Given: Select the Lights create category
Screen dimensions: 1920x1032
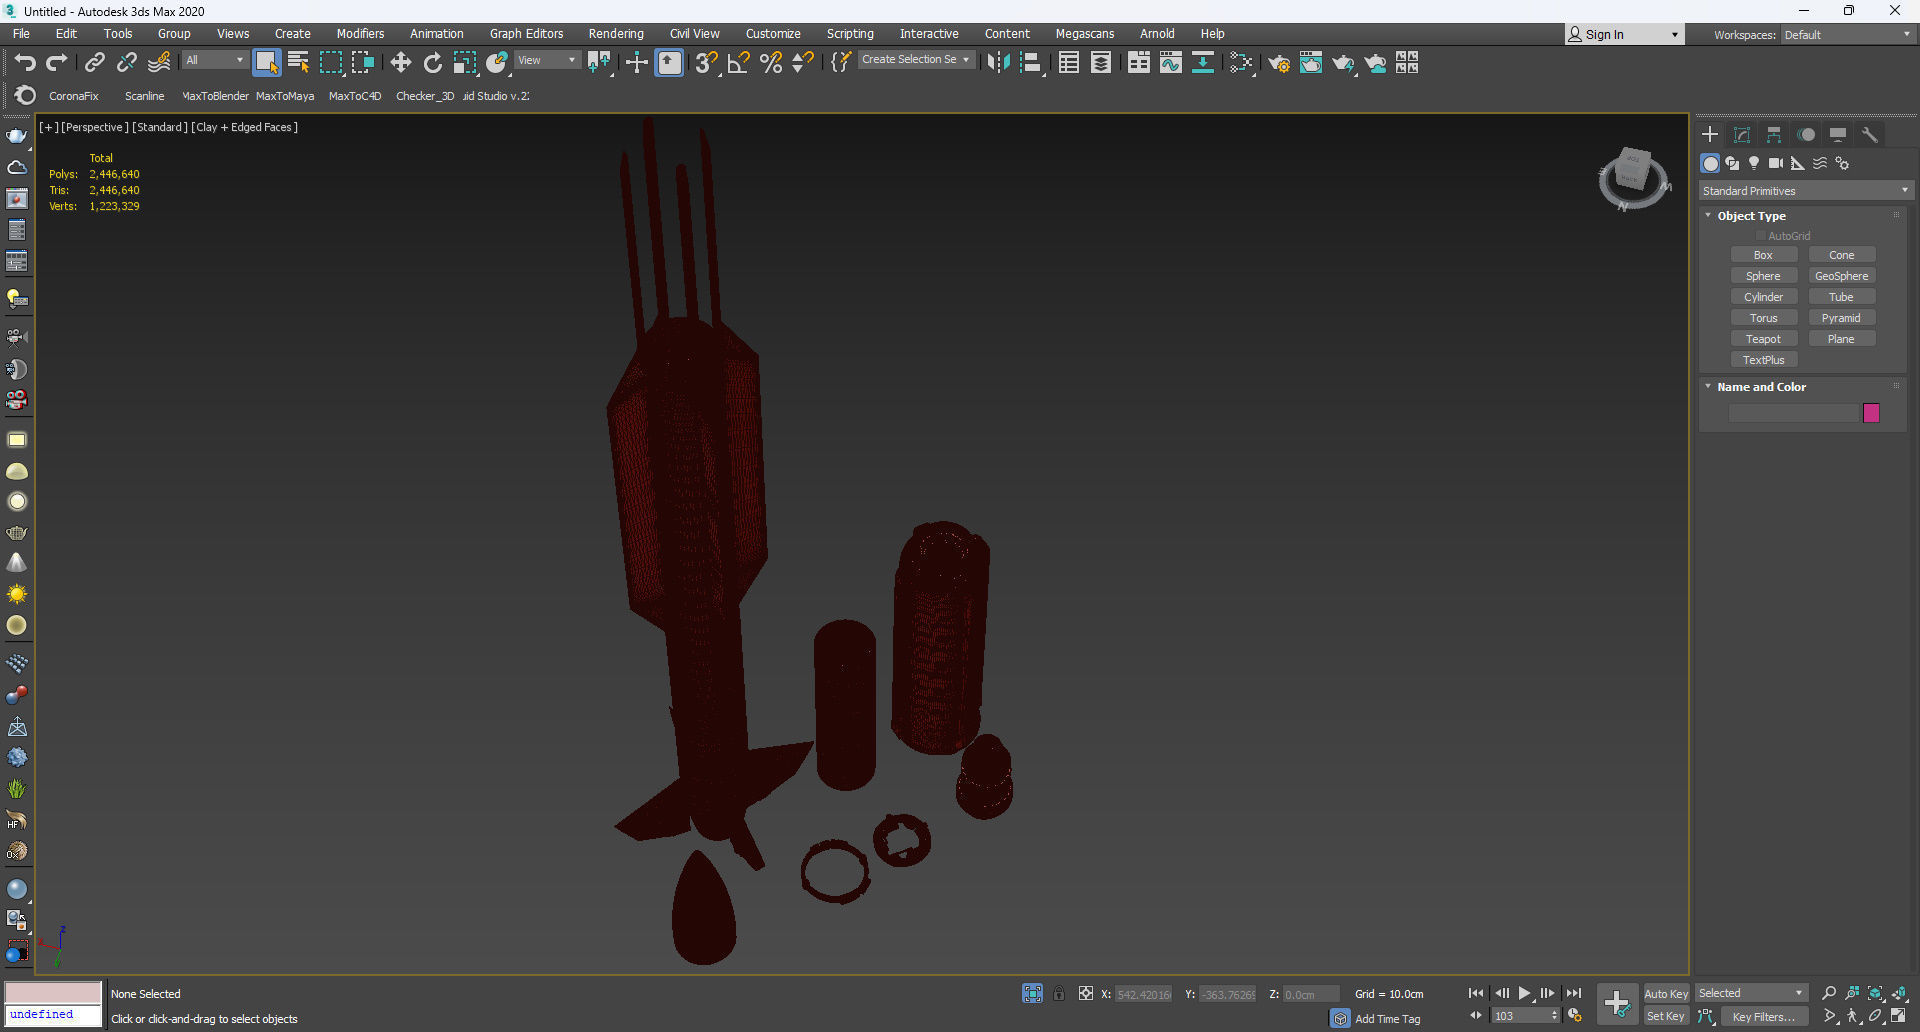Looking at the screenshot, I should click(x=1754, y=163).
